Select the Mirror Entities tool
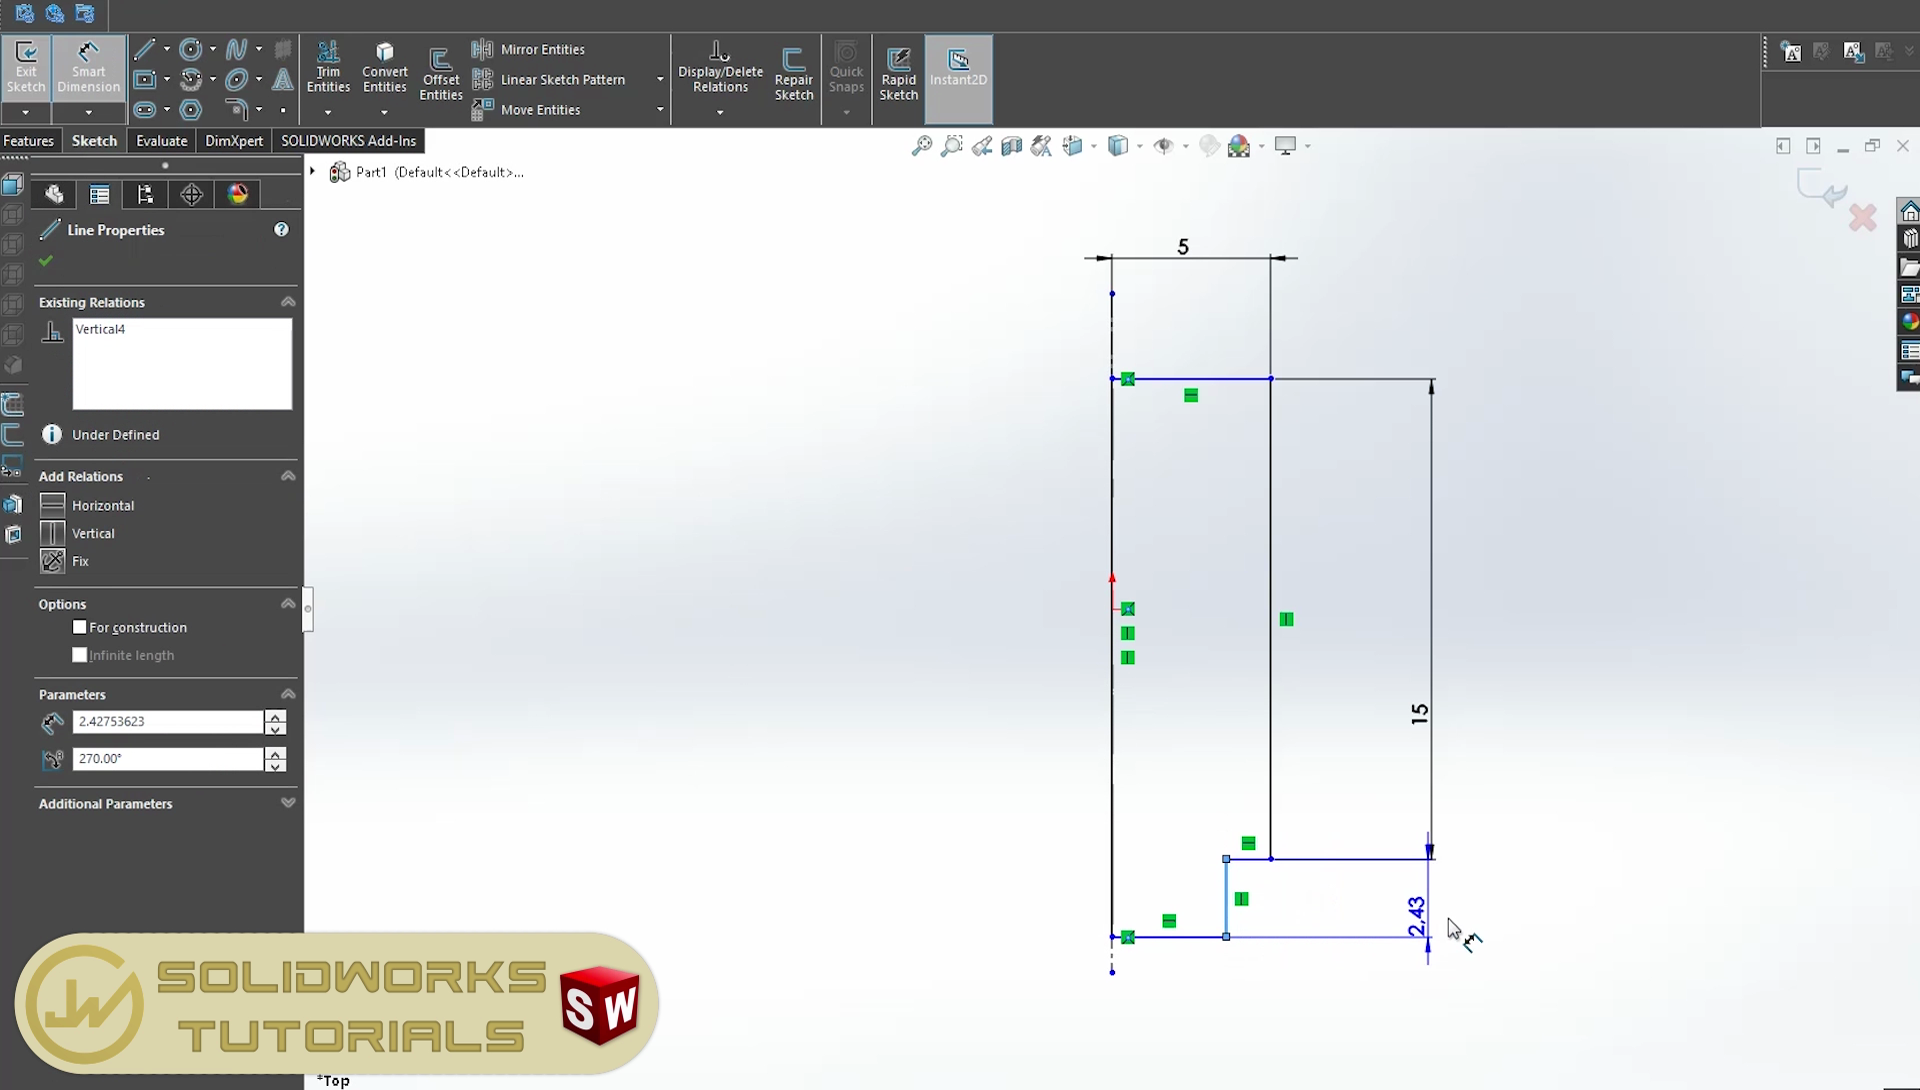 543,49
